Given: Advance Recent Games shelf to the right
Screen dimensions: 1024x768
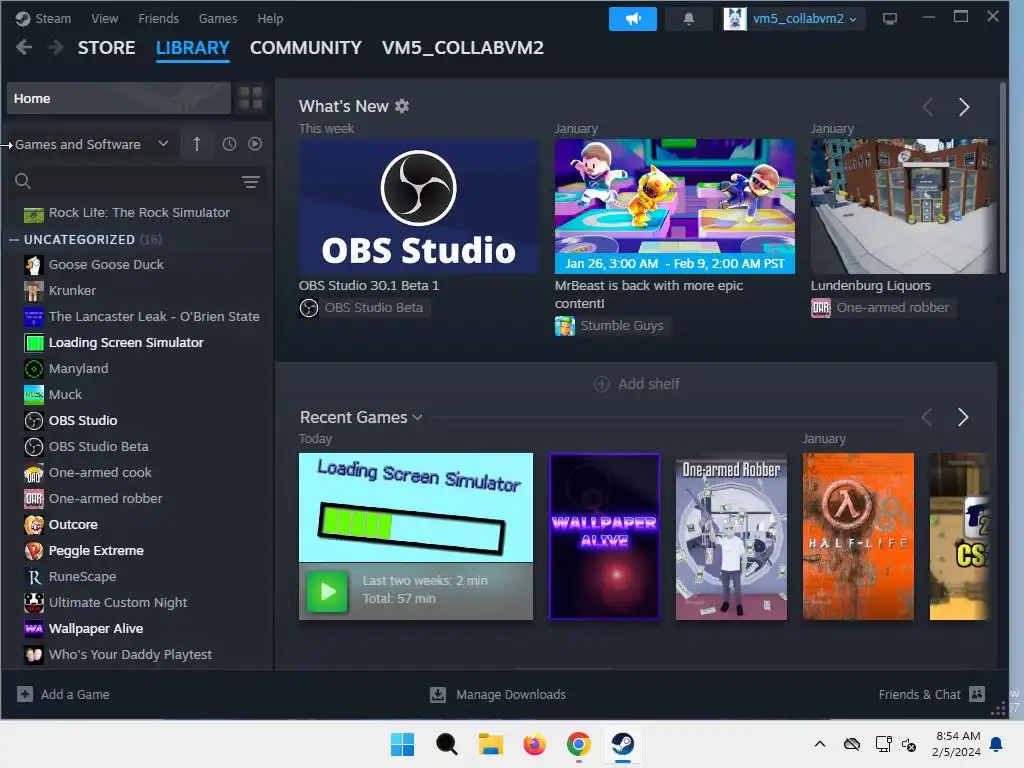Looking at the screenshot, I should tap(963, 417).
